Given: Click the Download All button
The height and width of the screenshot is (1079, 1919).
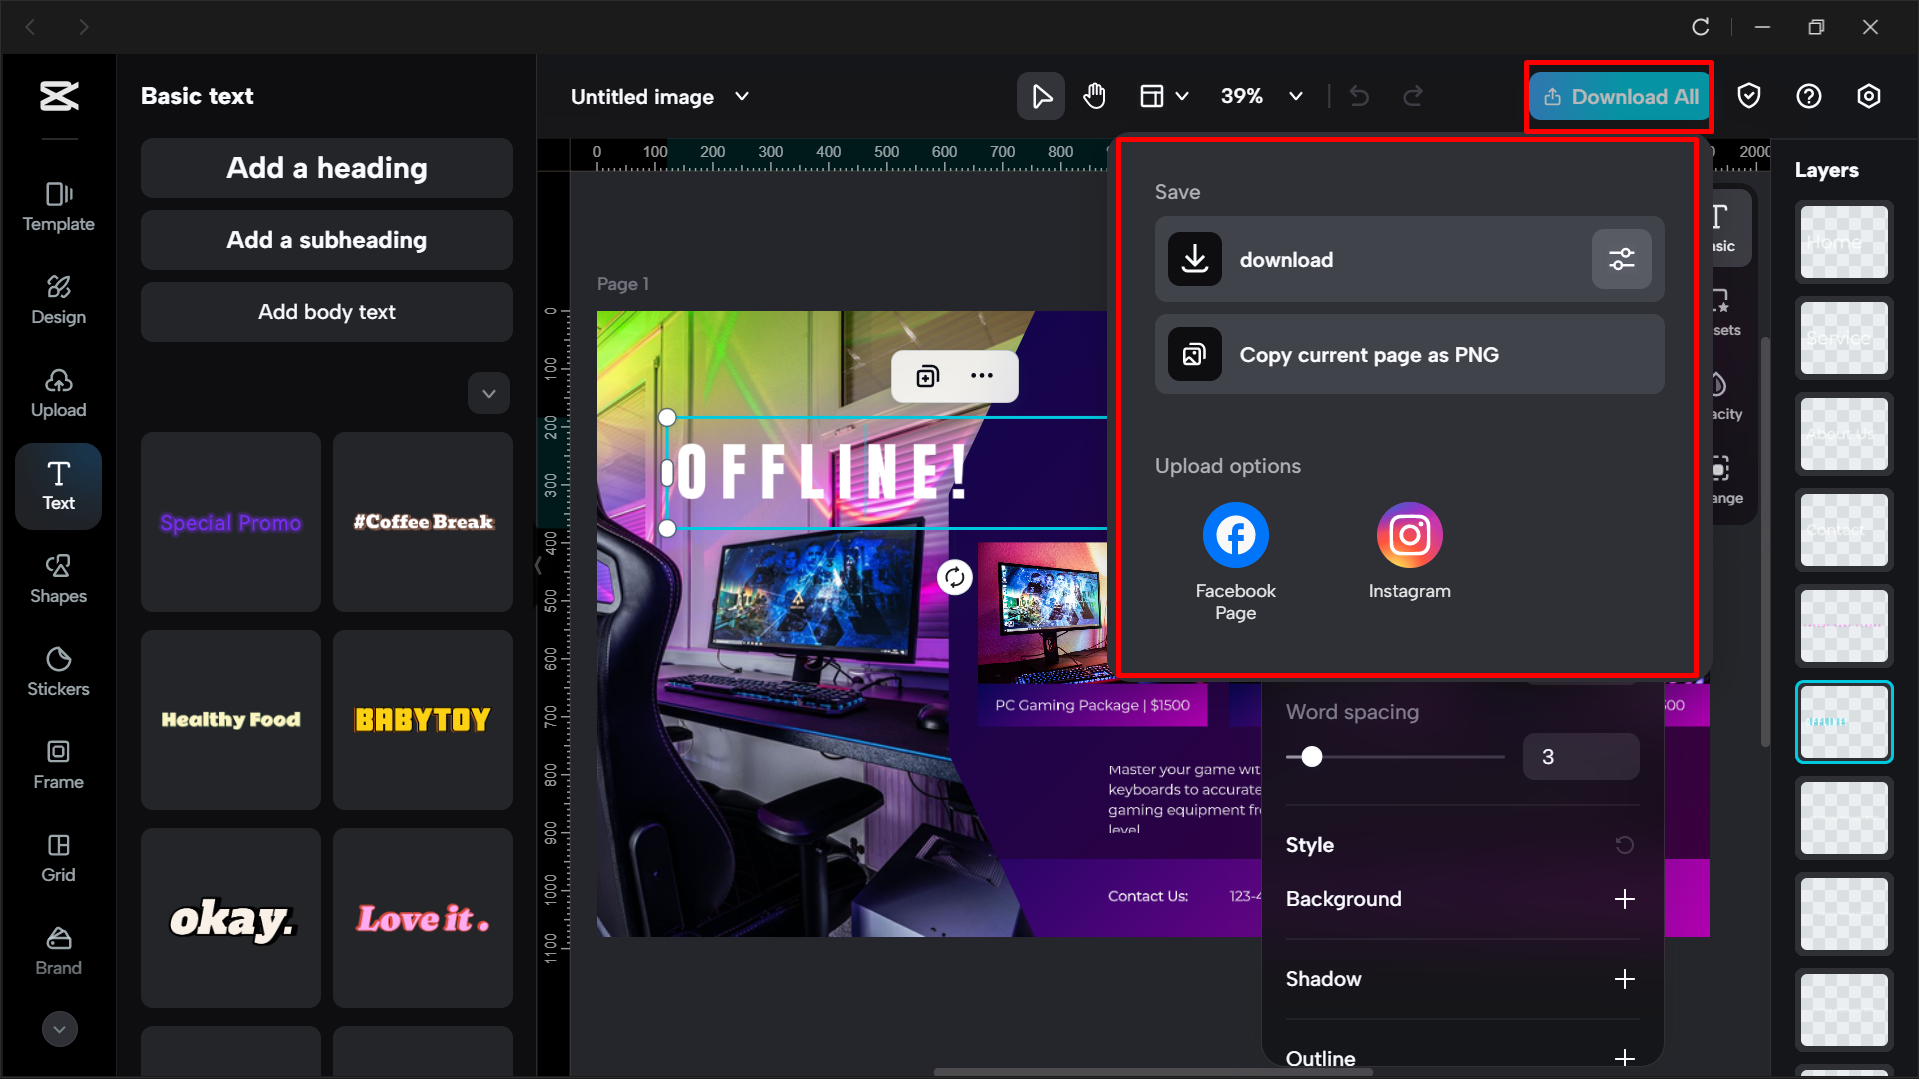Looking at the screenshot, I should (x=1618, y=96).
